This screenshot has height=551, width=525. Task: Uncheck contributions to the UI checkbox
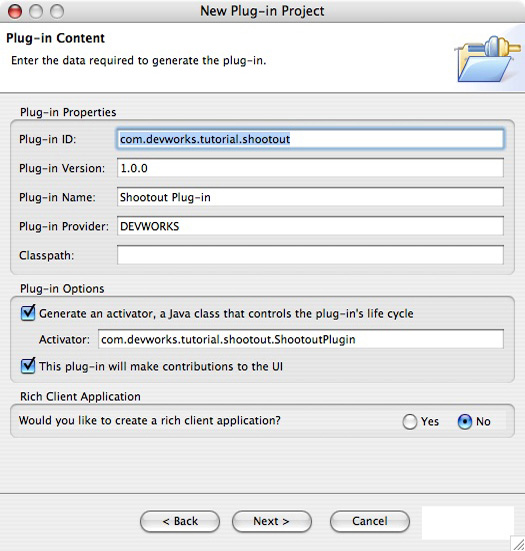pyautogui.click(x=28, y=365)
